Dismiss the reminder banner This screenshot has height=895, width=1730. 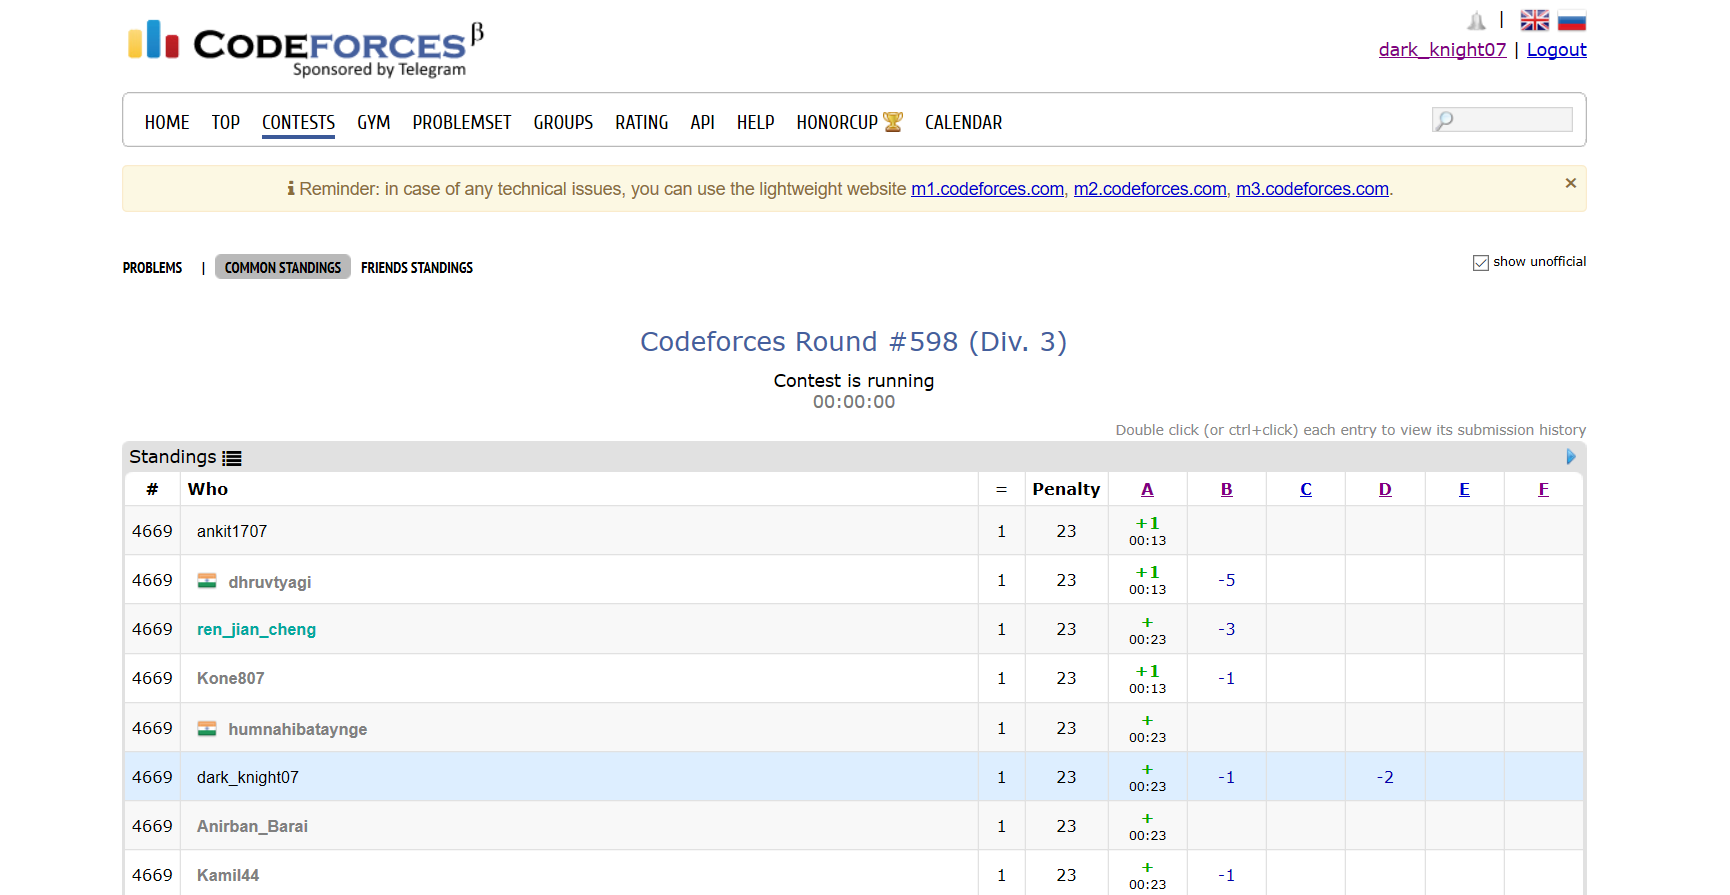click(1570, 183)
